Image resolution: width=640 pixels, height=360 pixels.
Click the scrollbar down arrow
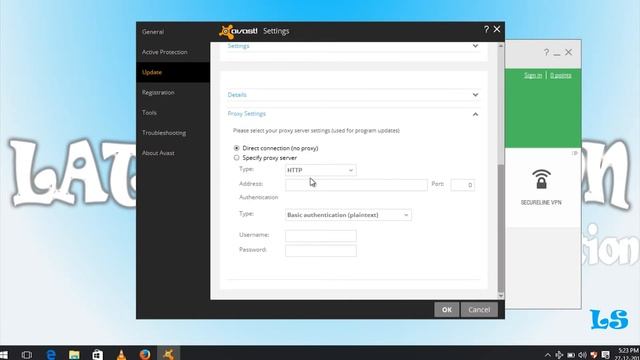coord(501,296)
